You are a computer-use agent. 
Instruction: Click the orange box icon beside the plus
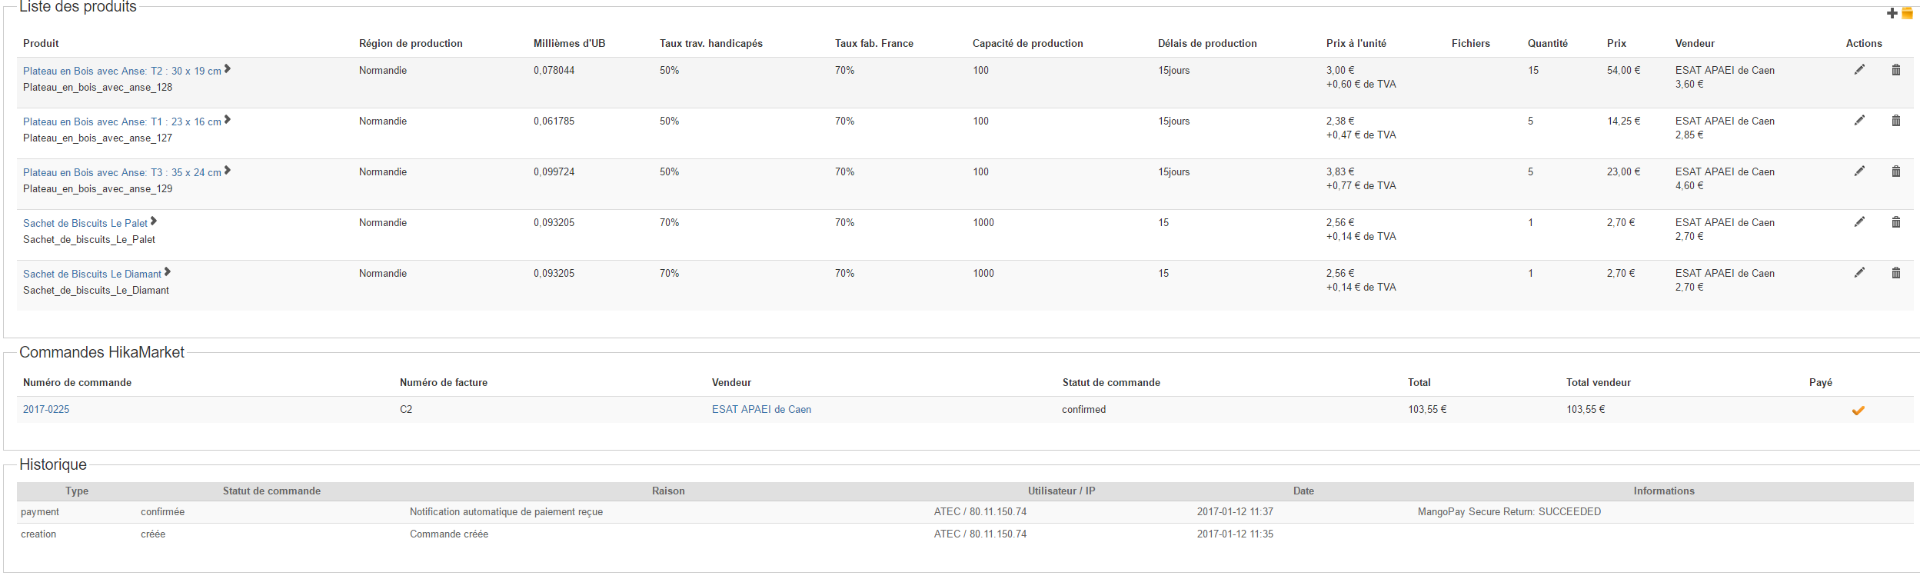(1906, 13)
